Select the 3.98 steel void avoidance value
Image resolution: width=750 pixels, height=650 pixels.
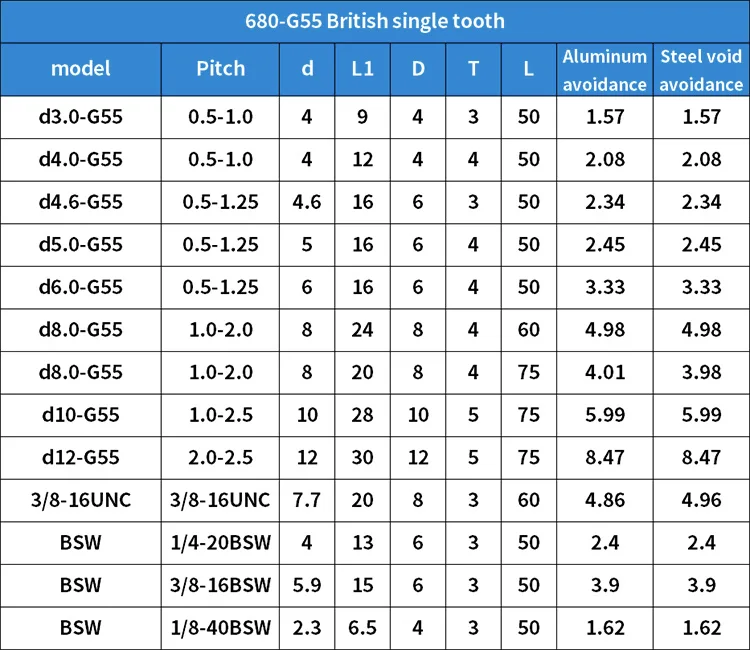coord(701,373)
